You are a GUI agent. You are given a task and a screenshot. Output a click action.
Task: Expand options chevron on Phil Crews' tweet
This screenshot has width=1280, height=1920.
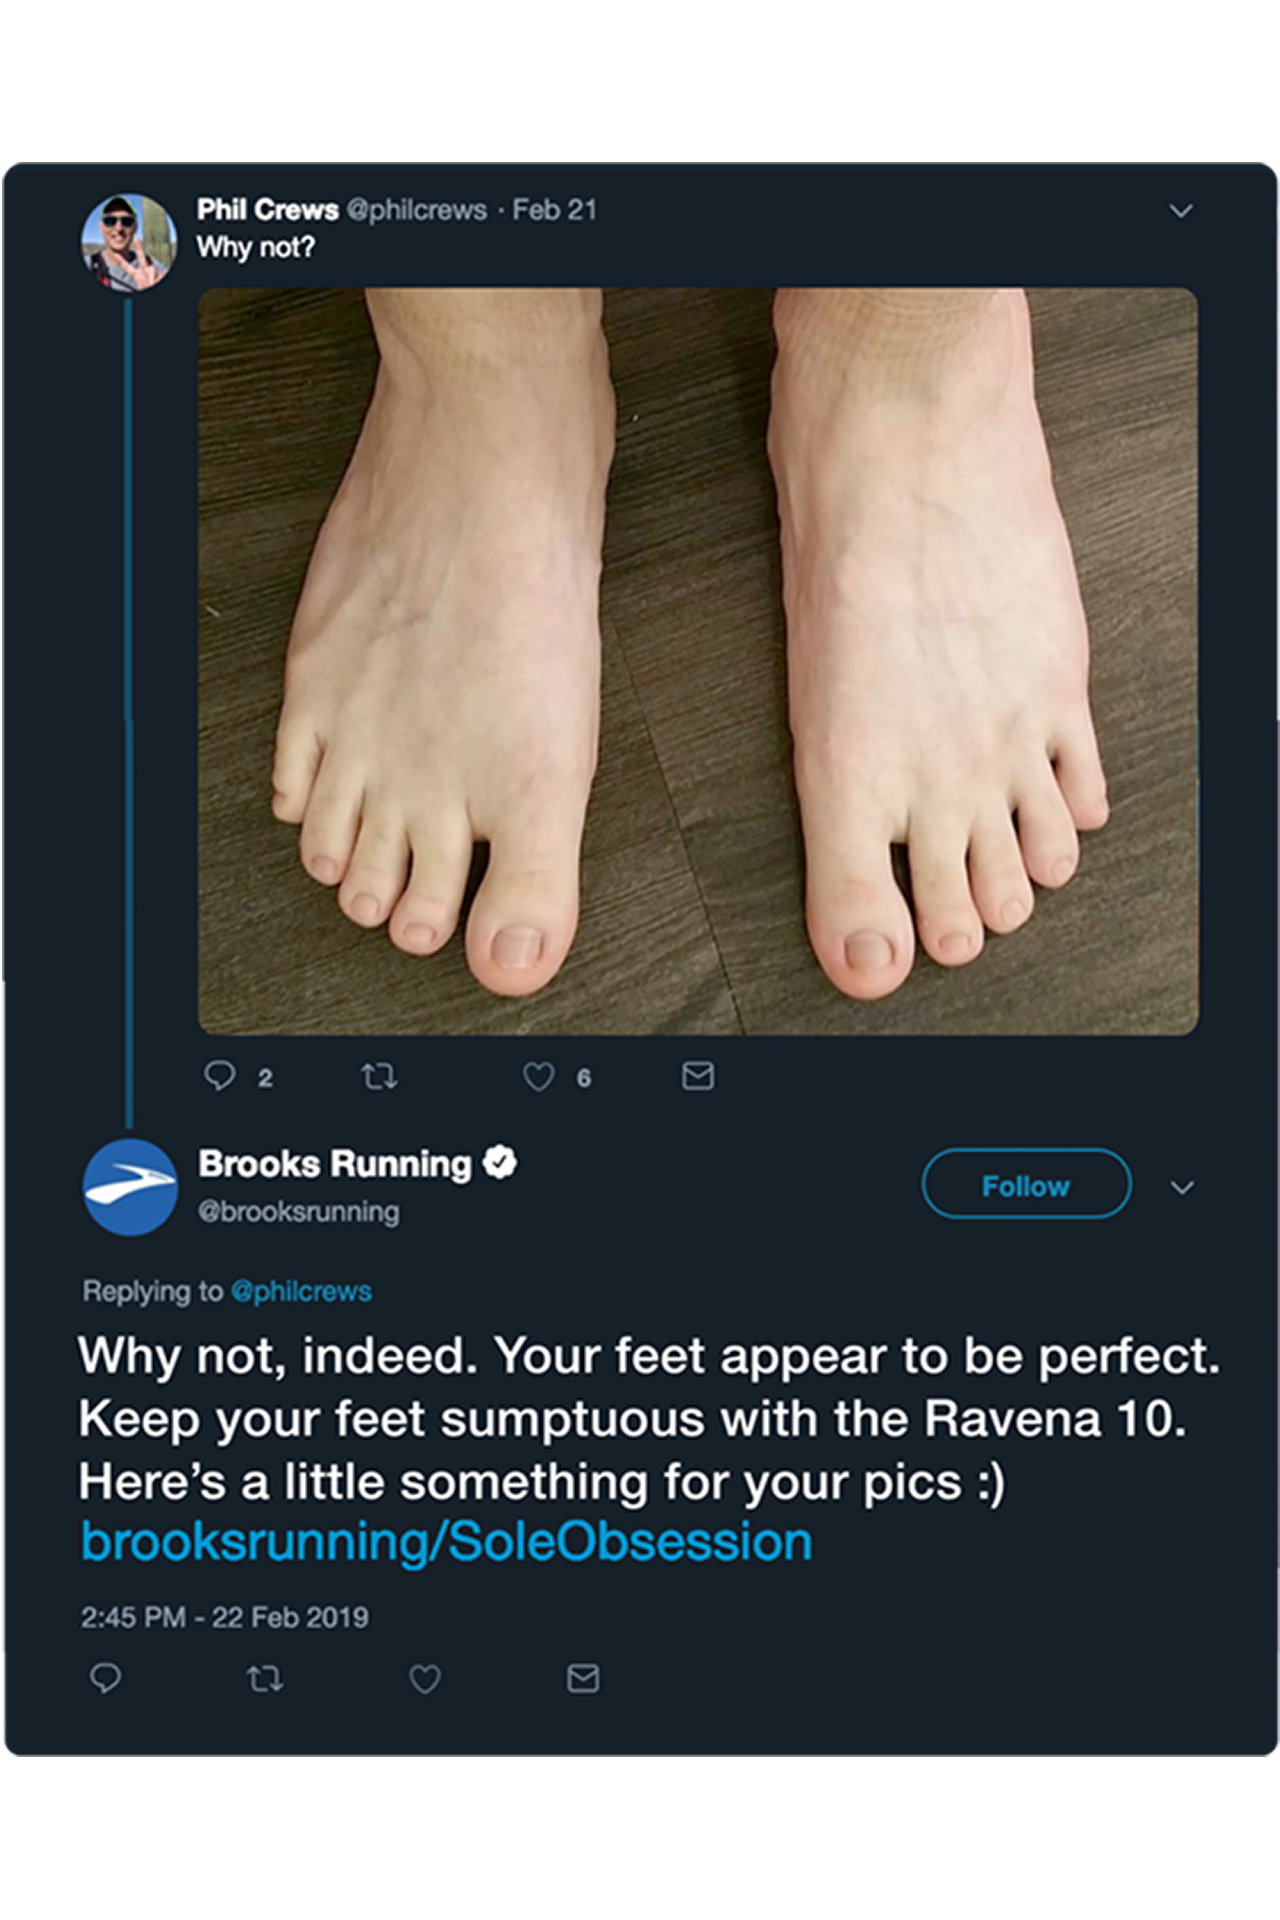point(1181,211)
